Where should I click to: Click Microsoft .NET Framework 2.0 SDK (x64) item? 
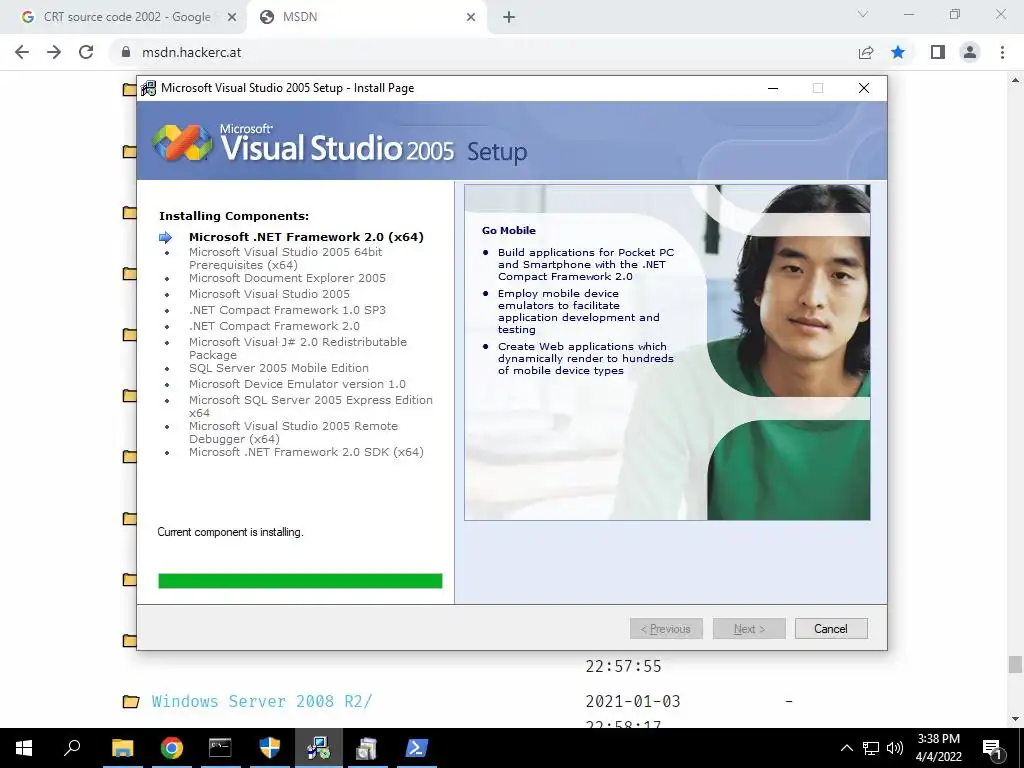point(306,452)
